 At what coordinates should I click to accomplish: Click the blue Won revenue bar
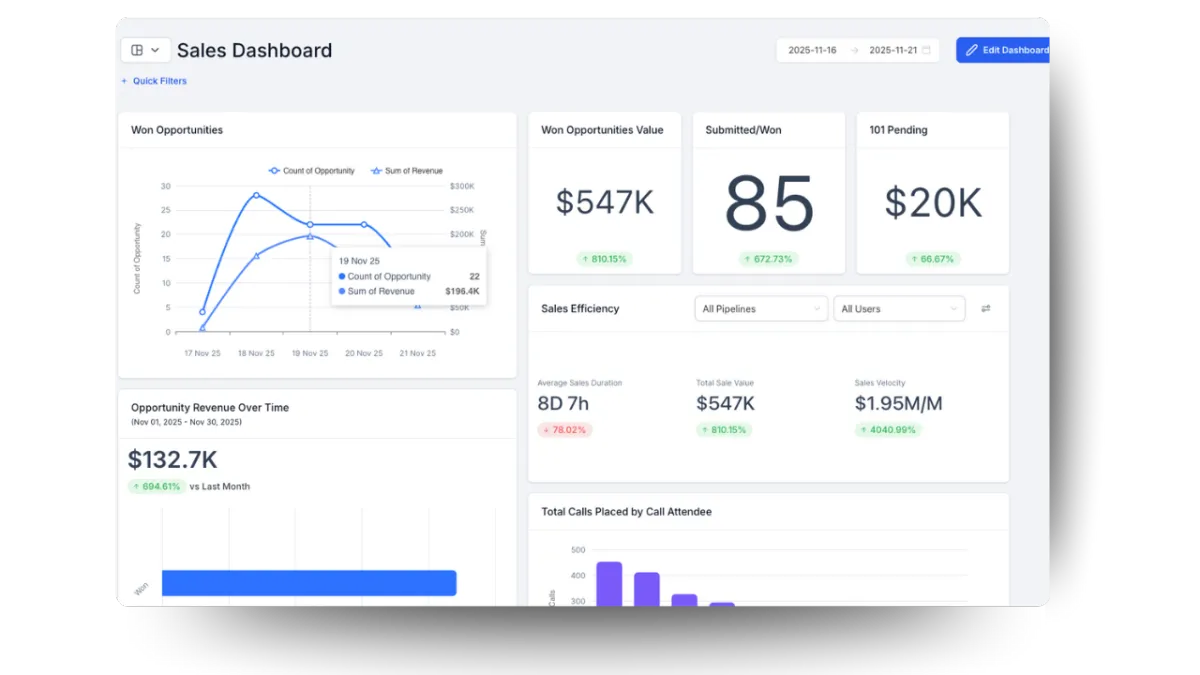[309, 583]
